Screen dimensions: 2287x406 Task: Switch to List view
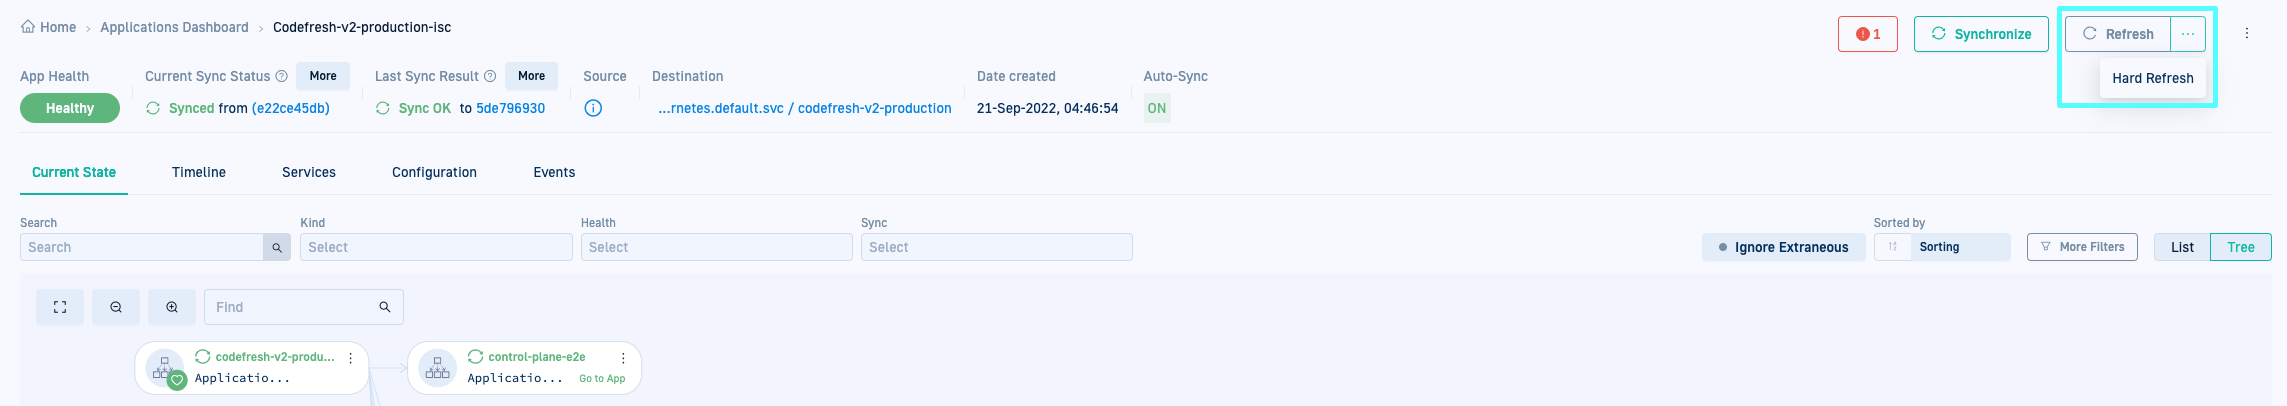[2182, 247]
